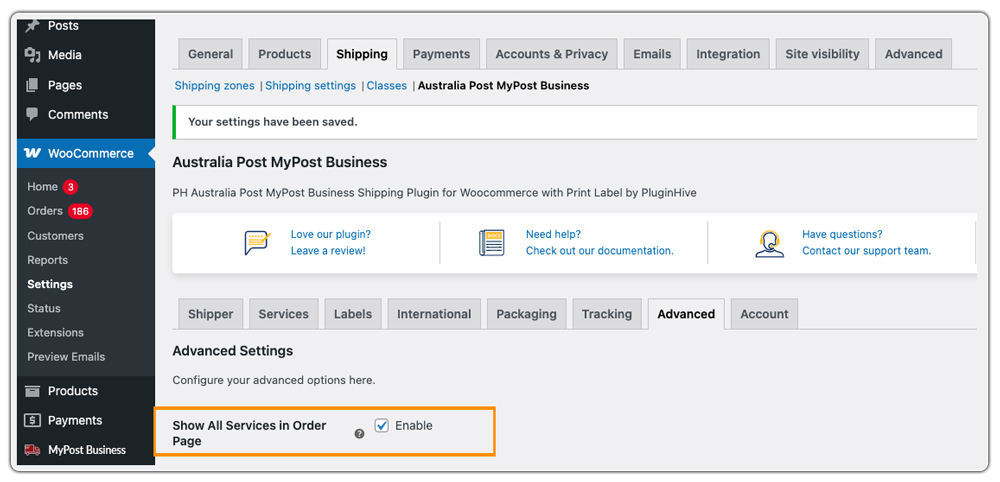Image resolution: width=1000 pixels, height=482 pixels.
Task: Open the top Advanced WooCommerce tab
Action: (x=913, y=54)
